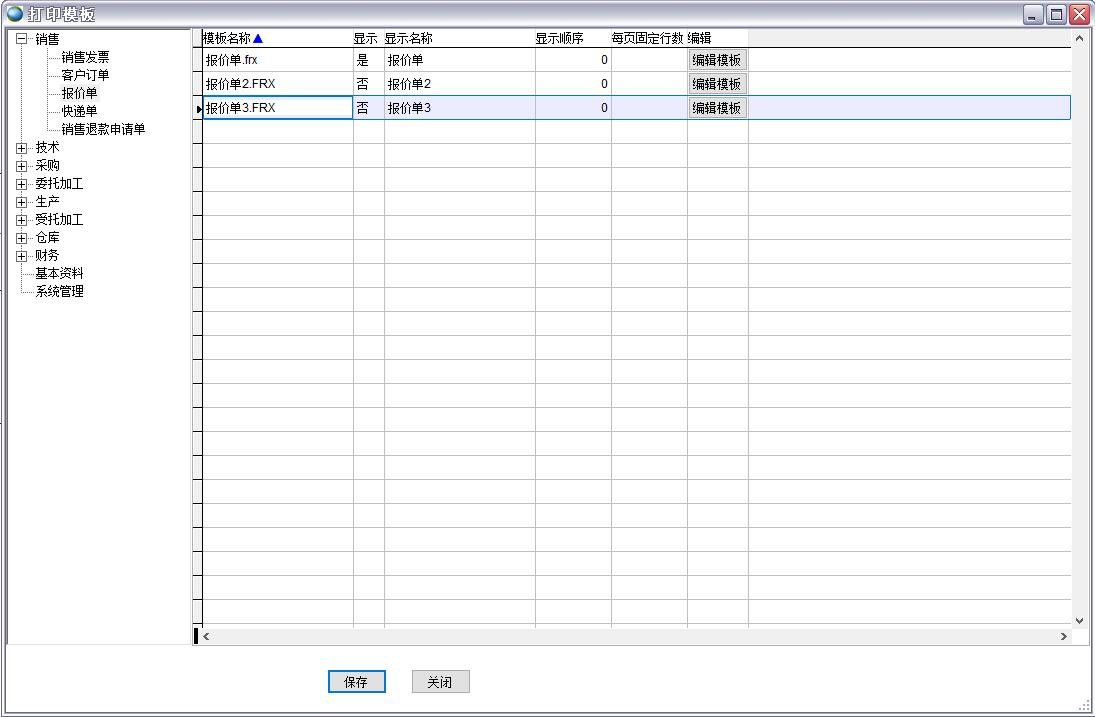The height and width of the screenshot is (717, 1095).
Task: Expand the 技术 tree node
Action: coord(22,148)
